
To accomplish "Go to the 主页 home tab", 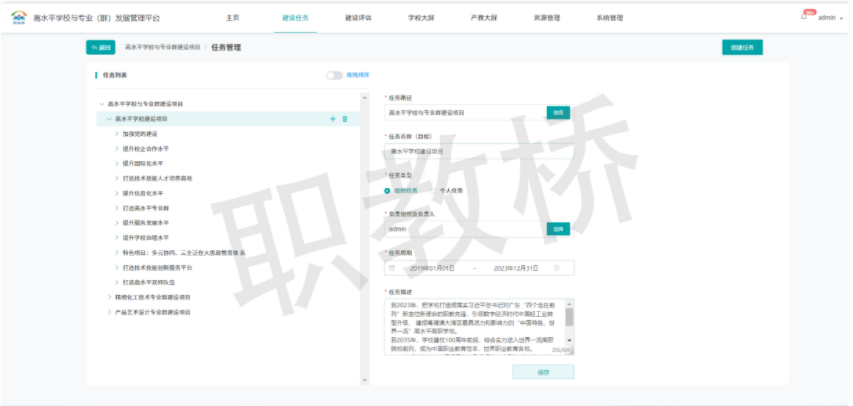I will pos(232,18).
